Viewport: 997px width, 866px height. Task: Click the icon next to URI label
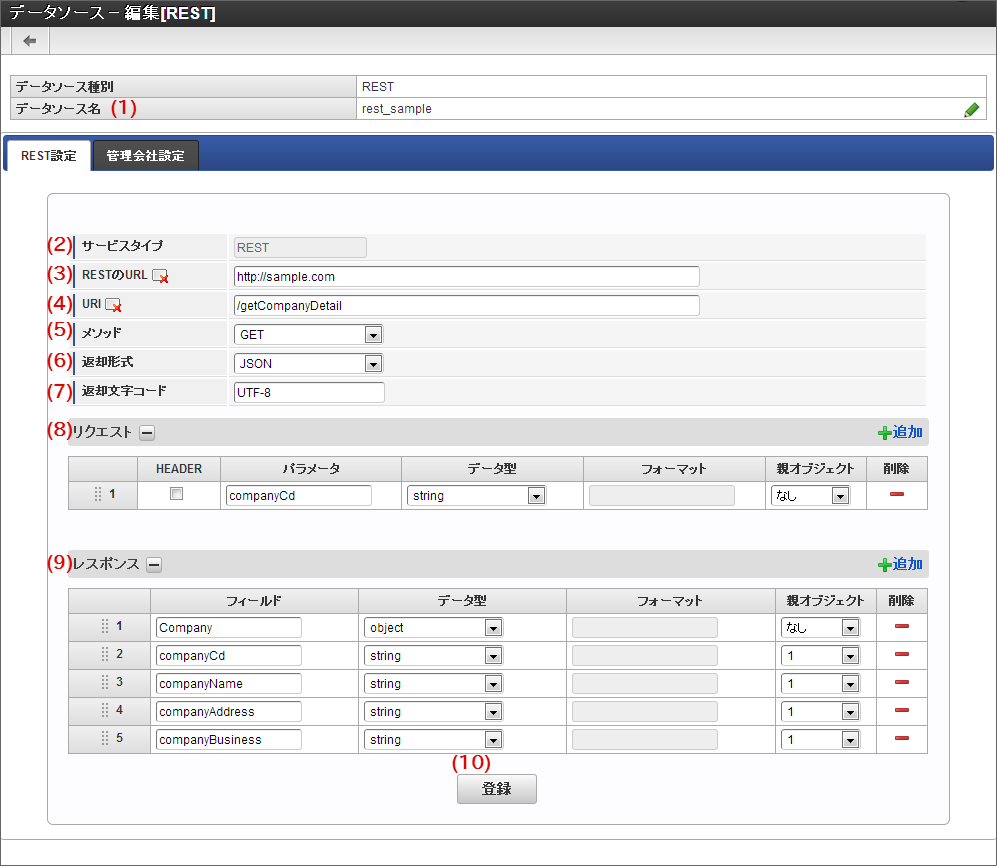coord(113,306)
